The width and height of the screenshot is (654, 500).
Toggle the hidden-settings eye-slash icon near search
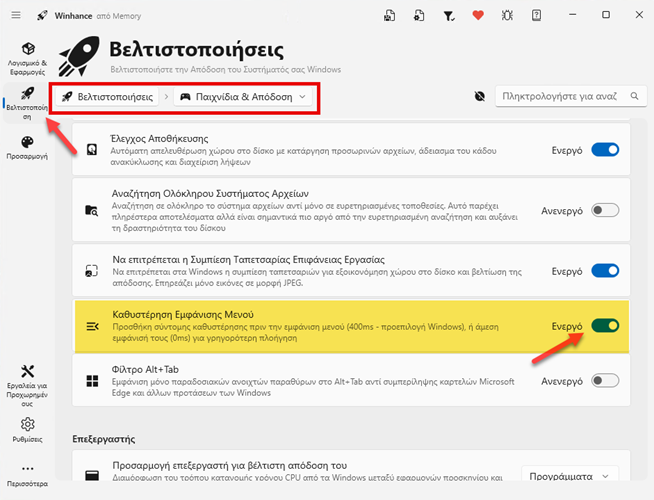pos(480,96)
